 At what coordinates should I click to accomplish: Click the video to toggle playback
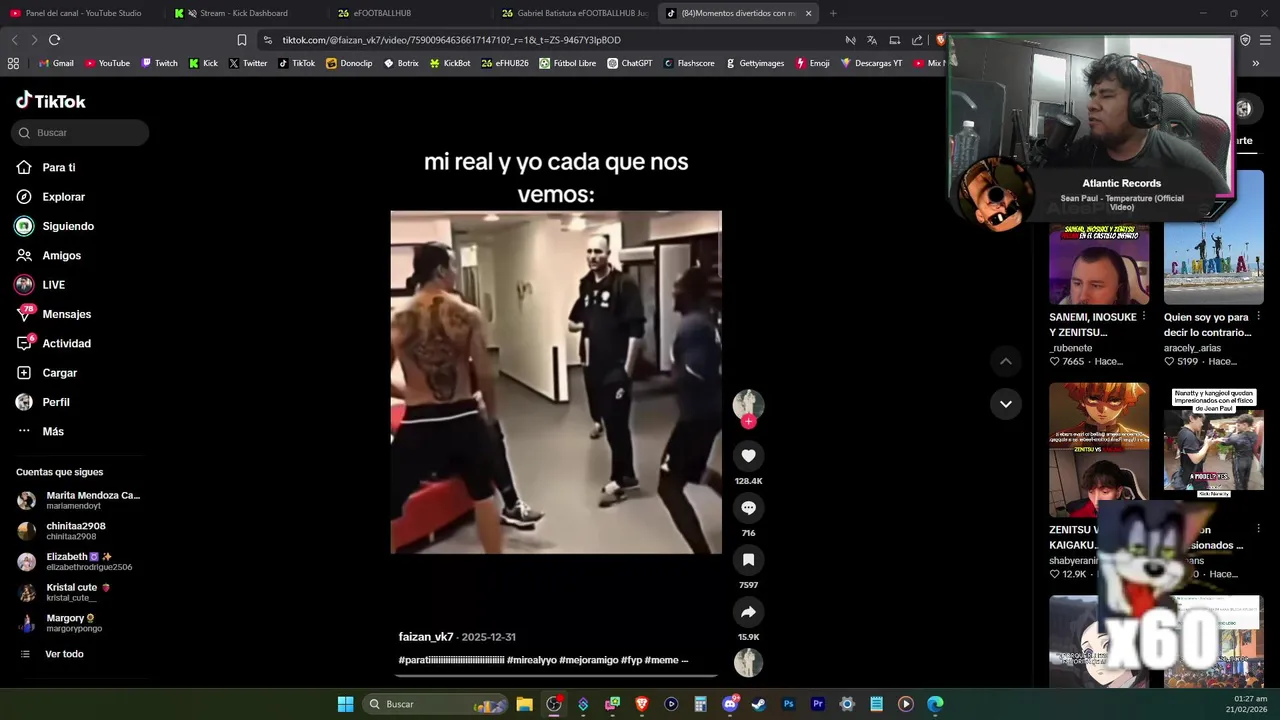pos(556,382)
